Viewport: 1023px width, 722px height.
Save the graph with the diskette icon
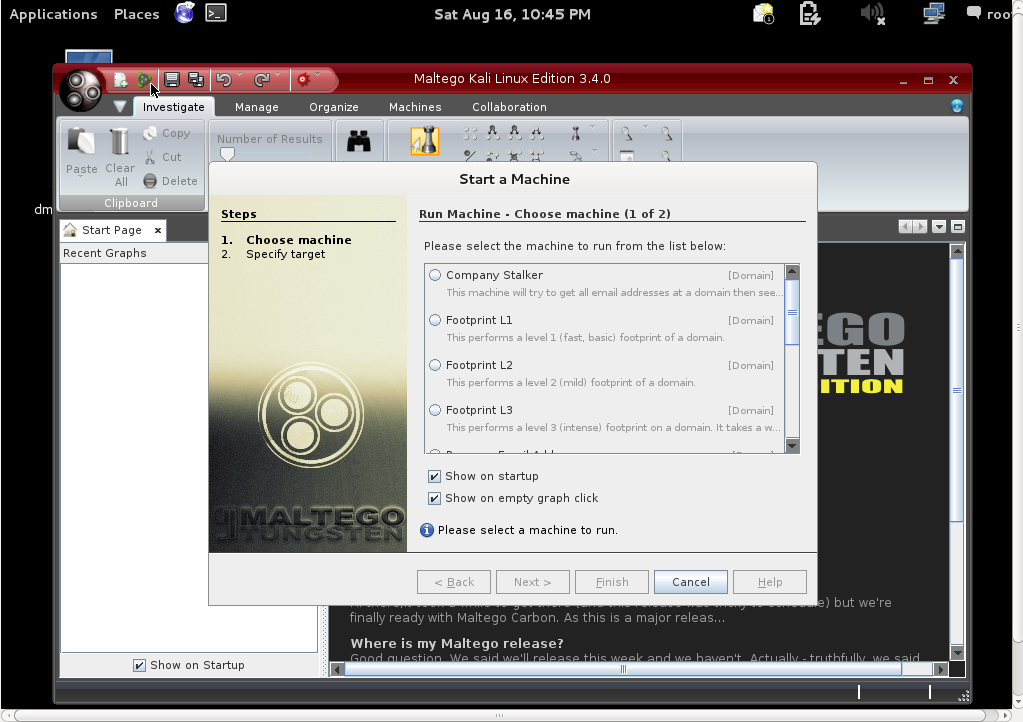tap(172, 80)
